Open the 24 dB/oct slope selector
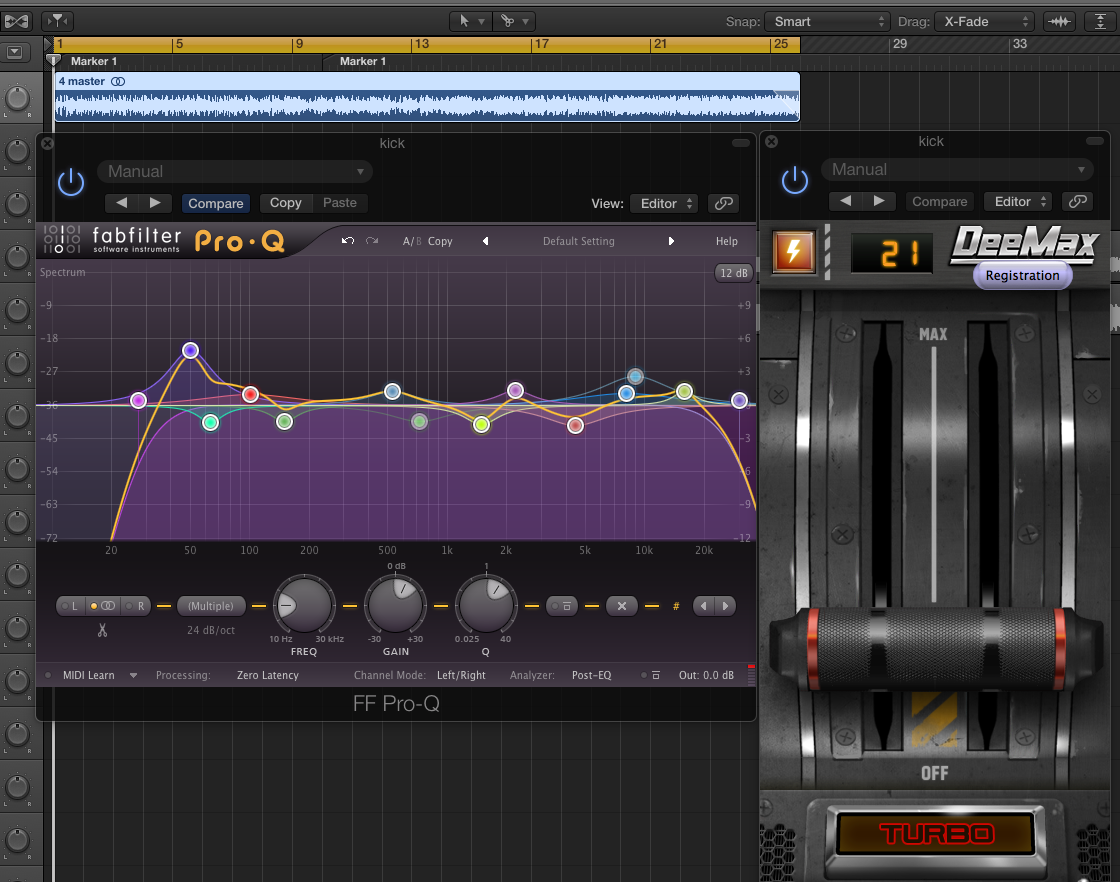 [211, 630]
